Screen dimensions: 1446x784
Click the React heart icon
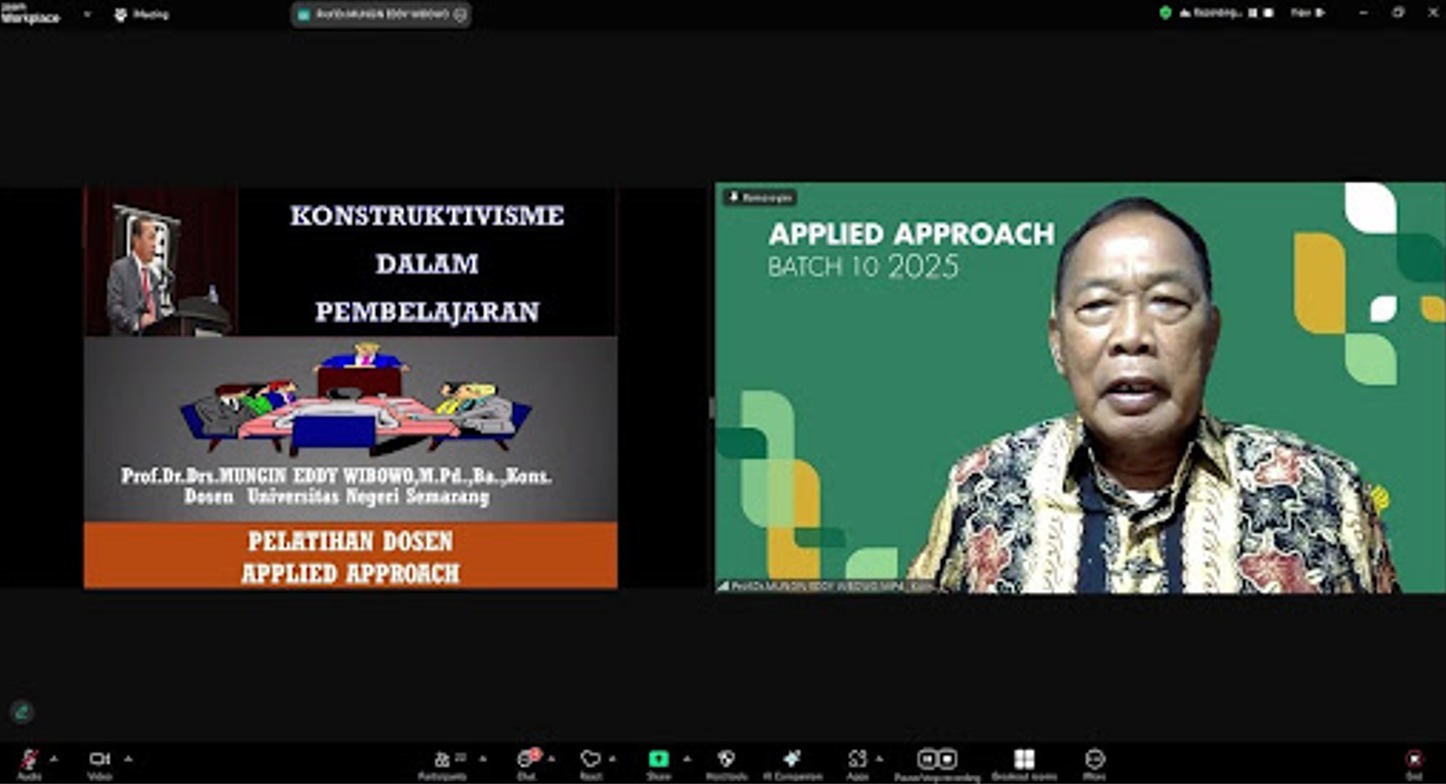[x=590, y=762]
